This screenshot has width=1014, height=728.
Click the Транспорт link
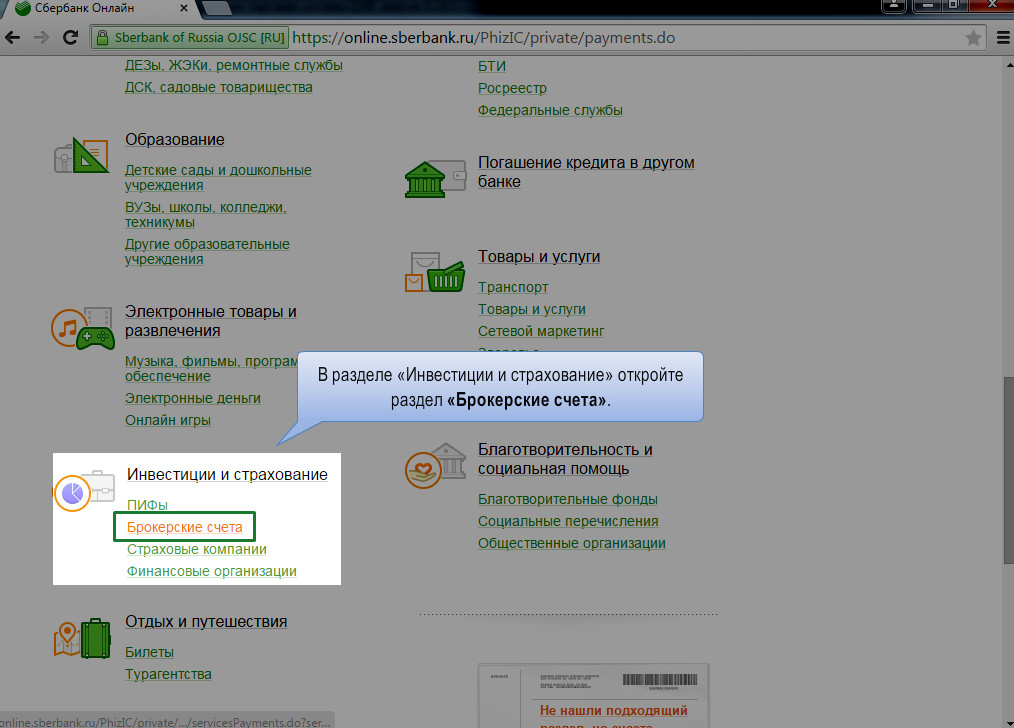pyautogui.click(x=513, y=287)
